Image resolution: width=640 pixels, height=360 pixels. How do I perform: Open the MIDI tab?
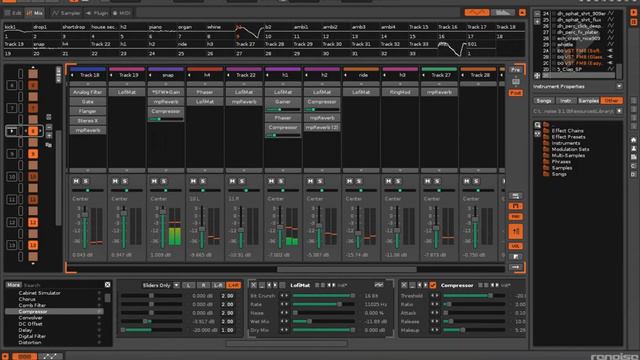point(122,13)
